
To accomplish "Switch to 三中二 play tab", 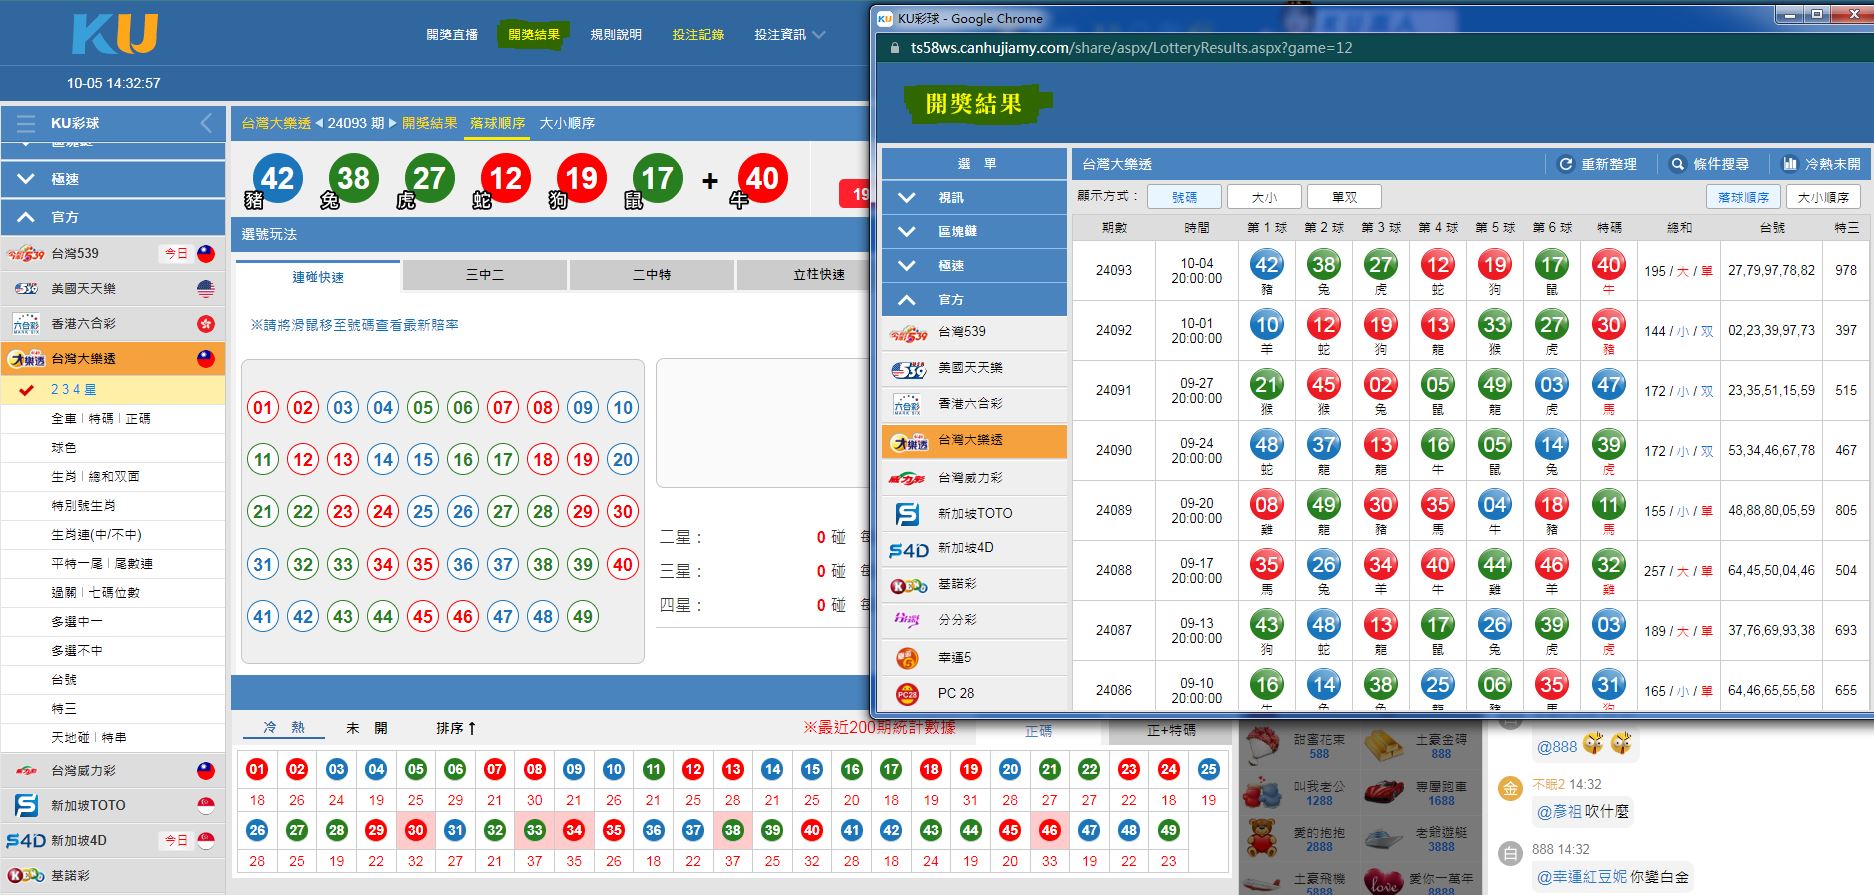I will [485, 275].
